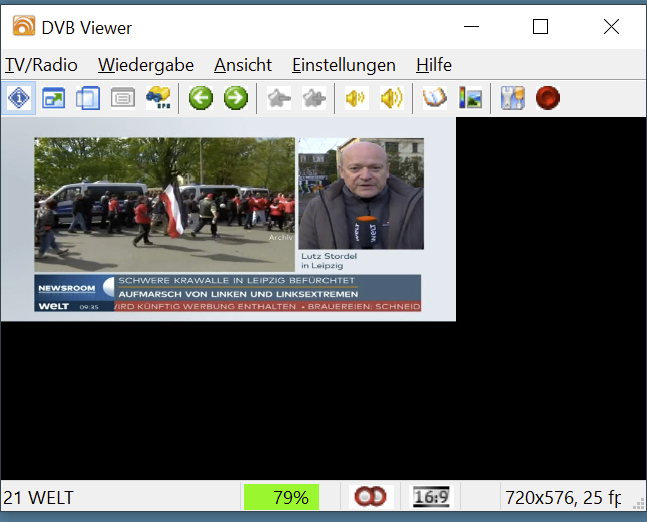The image size is (647, 522).
Task: Open the Ansicht menu
Action: [243, 65]
